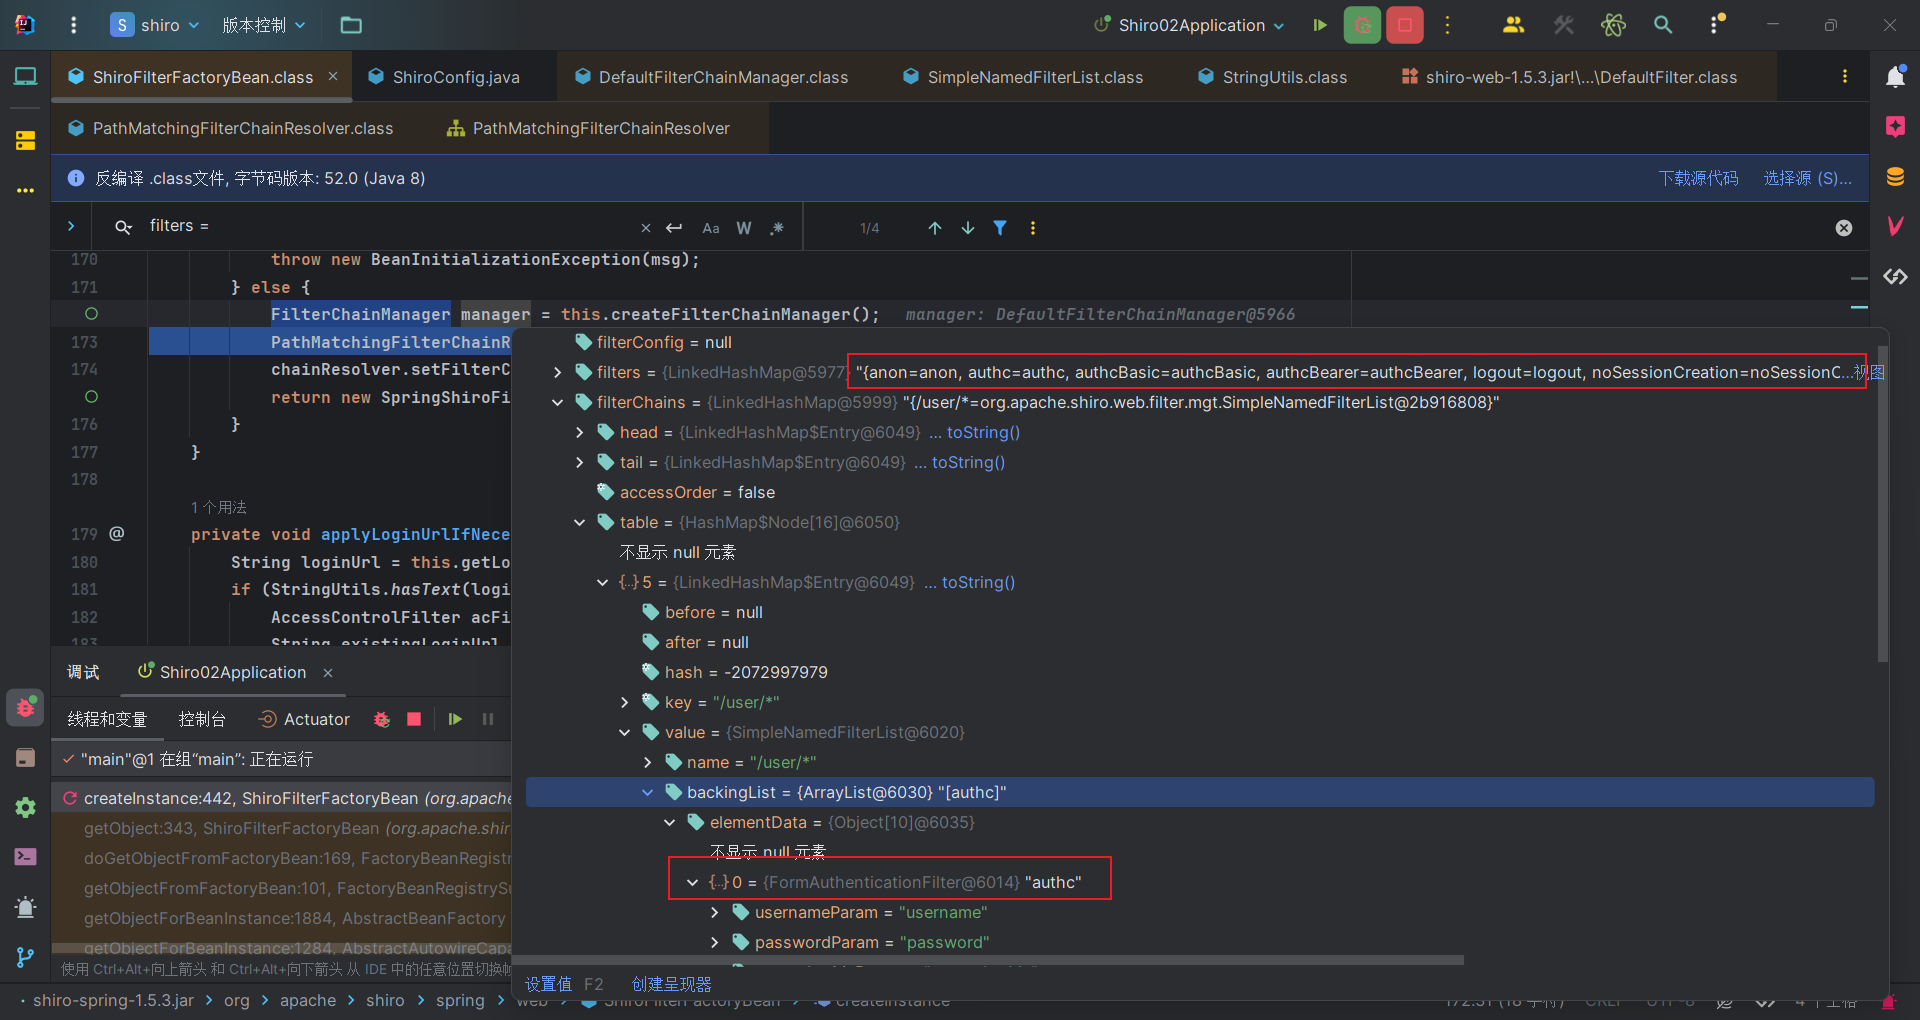Open the Services tool window gear icon
Screen dimensions: 1920x1020
pyautogui.click(x=26, y=807)
